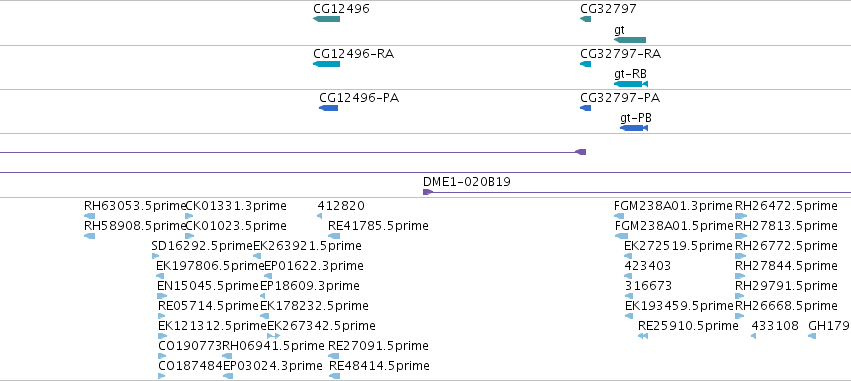851x381 pixels.
Task: Select the EK267342.5prime EST arrow glyph
Action: coord(274,336)
